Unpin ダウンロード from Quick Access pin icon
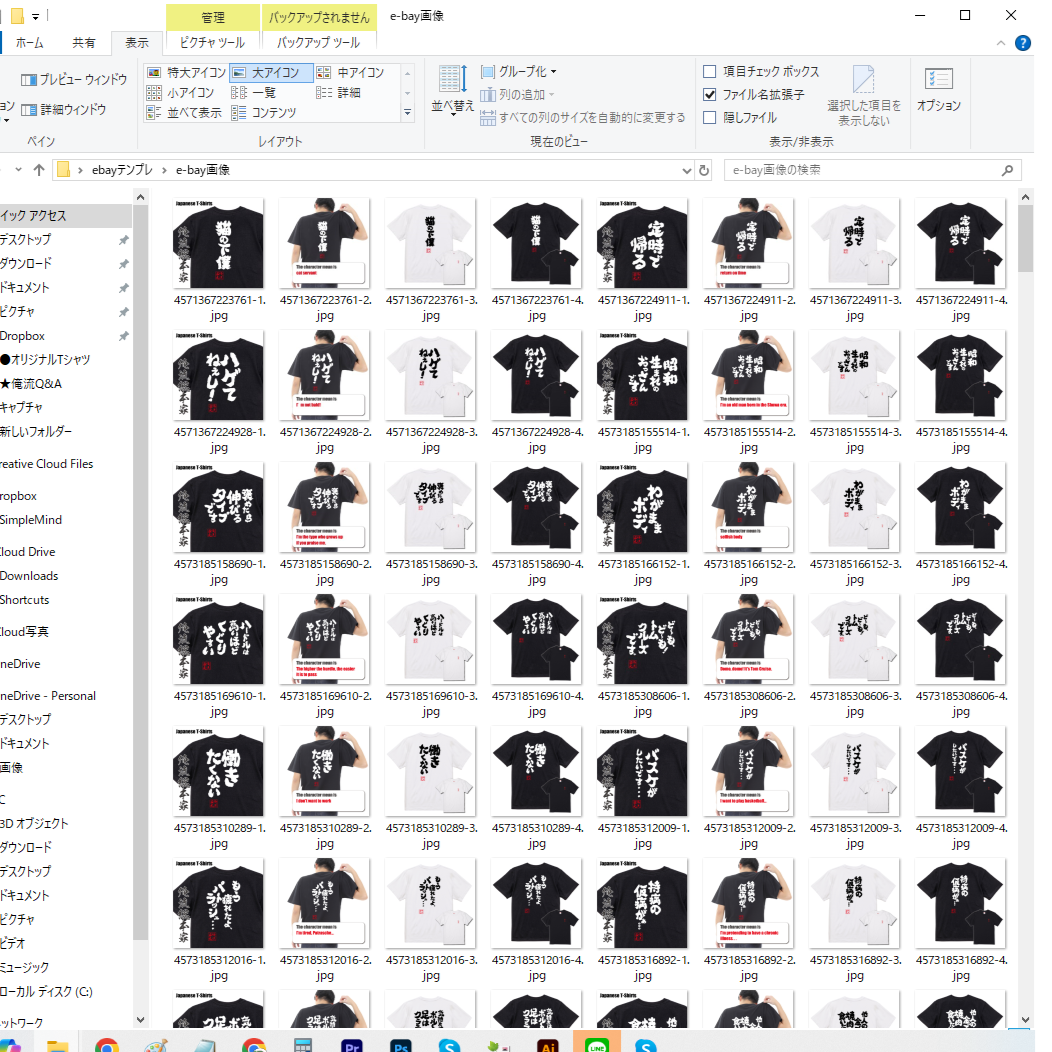This screenshot has height=1052, width=1052. [x=123, y=264]
